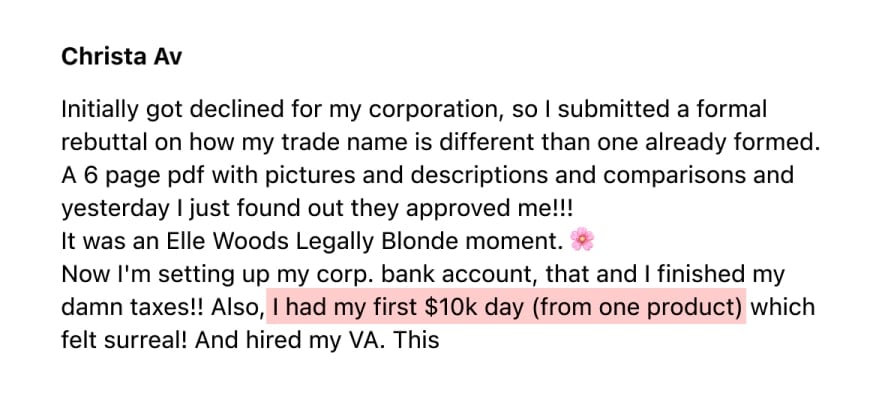Click the pink highlighted $10k day sentence
This screenshot has width=886, height=396.
point(506,307)
